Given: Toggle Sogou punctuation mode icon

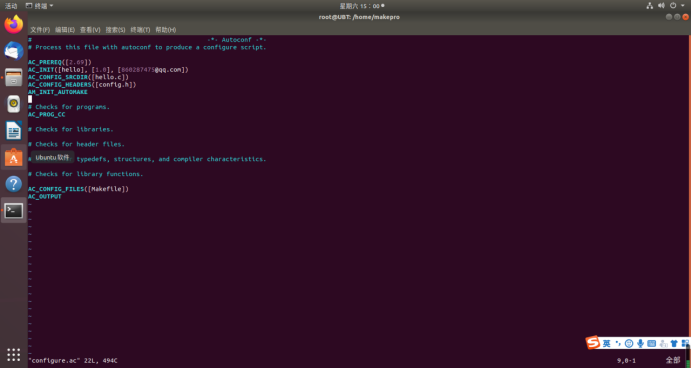Looking at the screenshot, I should 618,344.
